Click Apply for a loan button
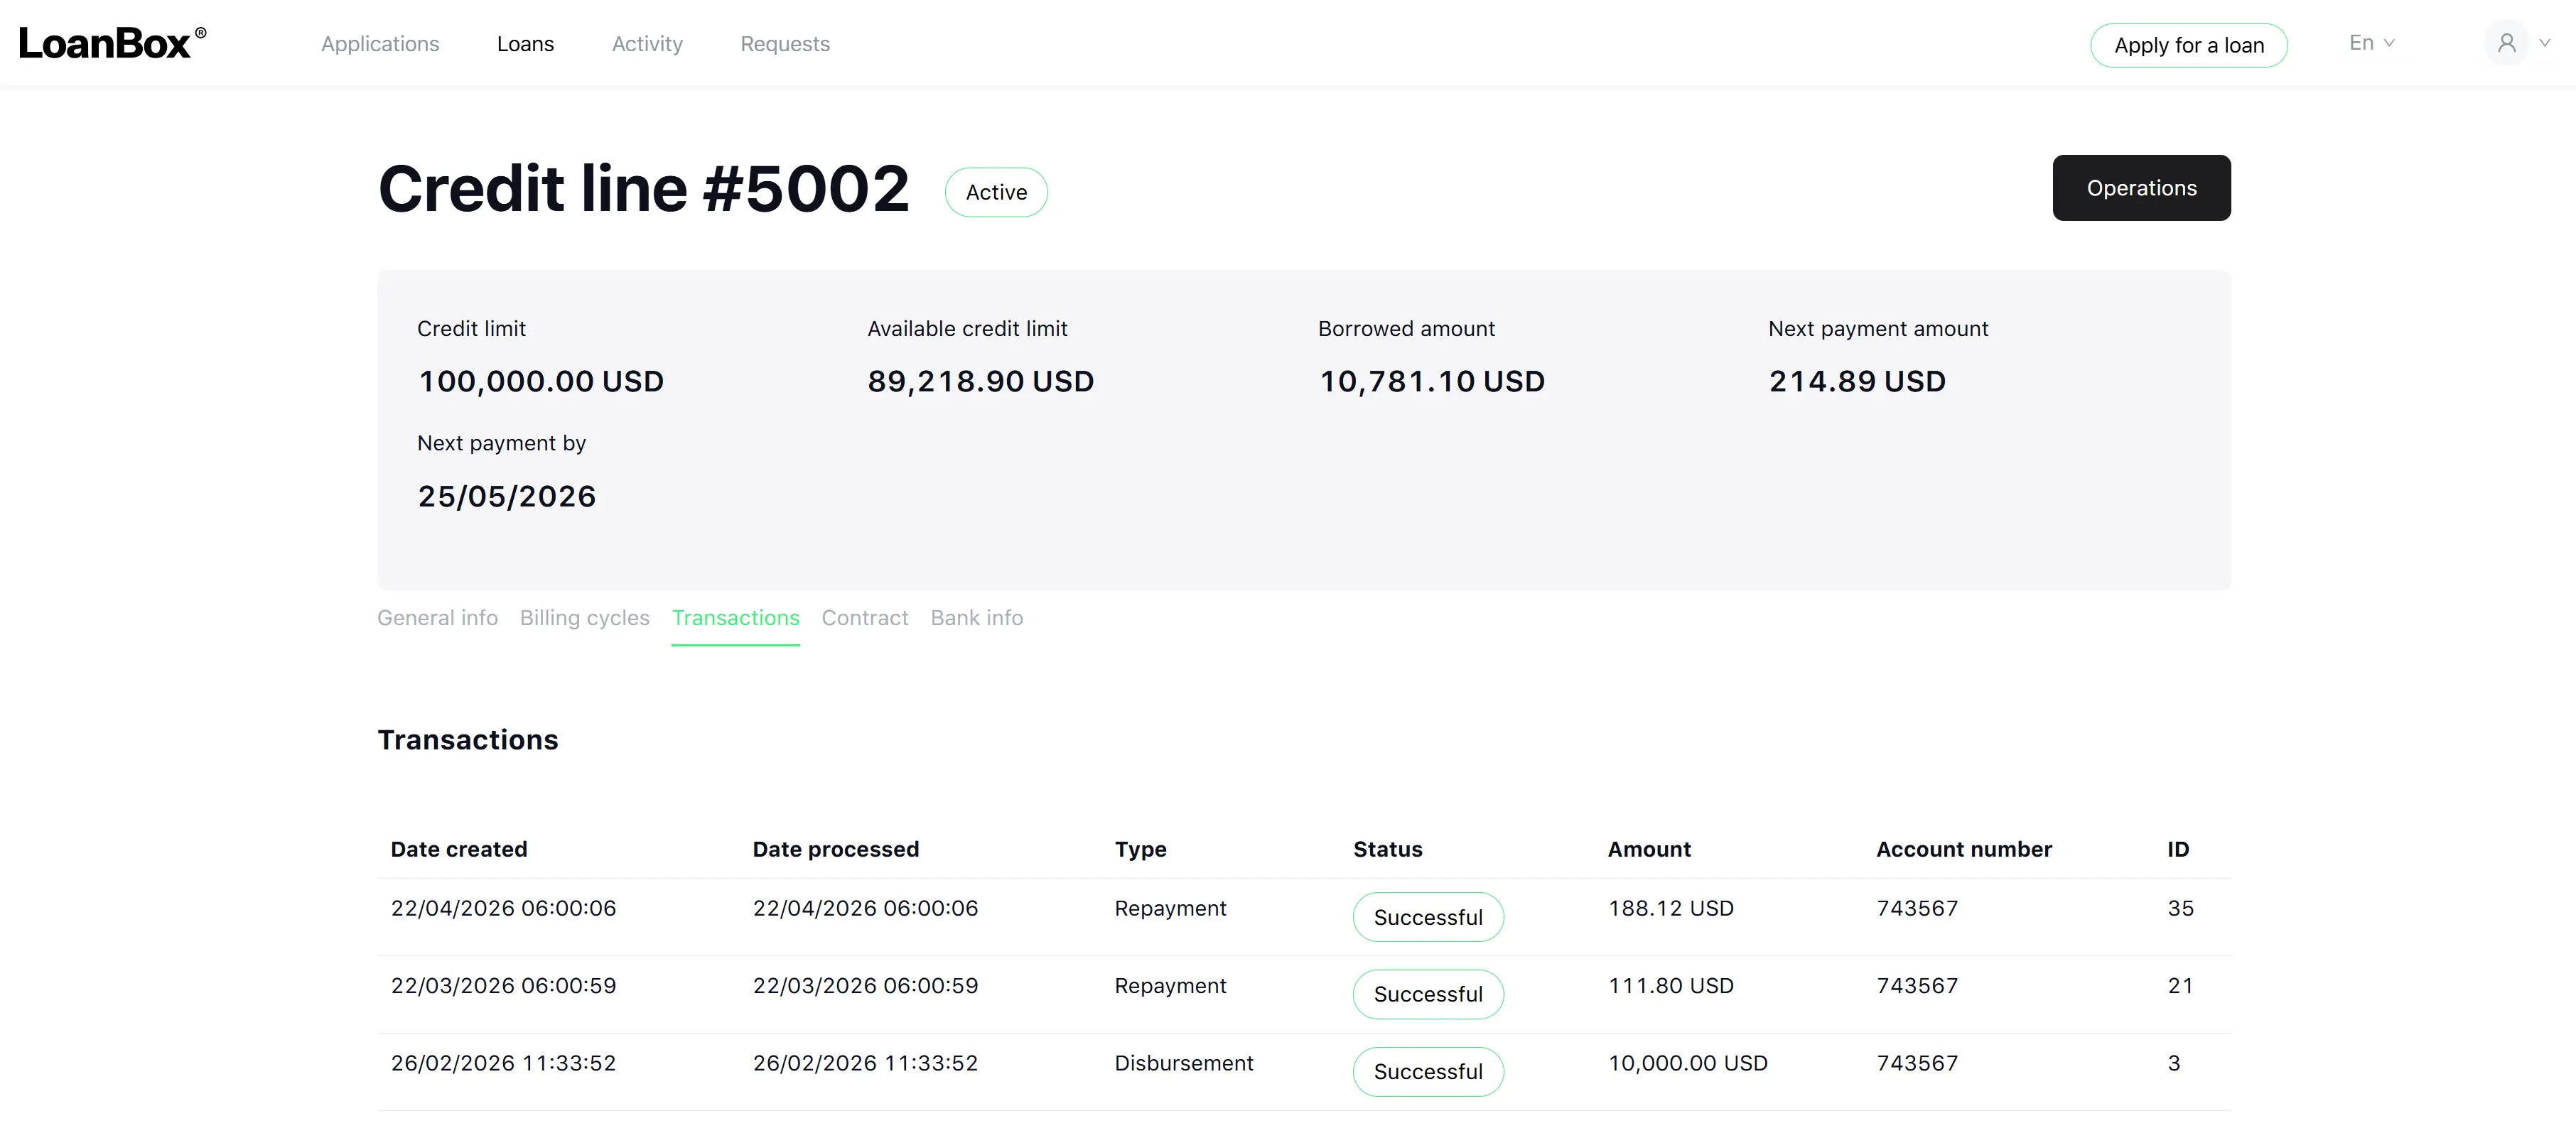This screenshot has height=1133, width=2576. [x=2188, y=45]
